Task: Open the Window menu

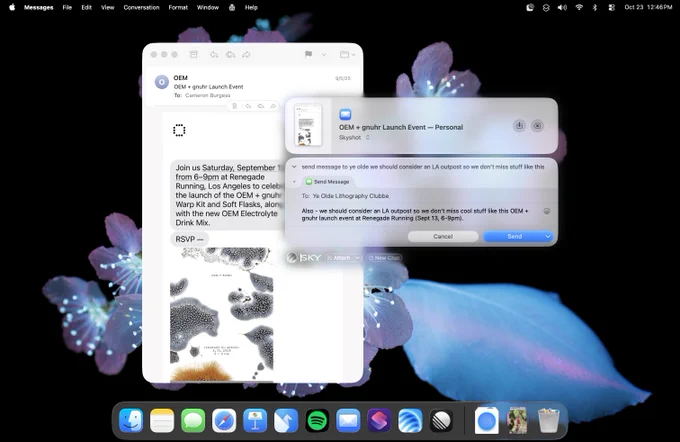Action: (x=208, y=7)
